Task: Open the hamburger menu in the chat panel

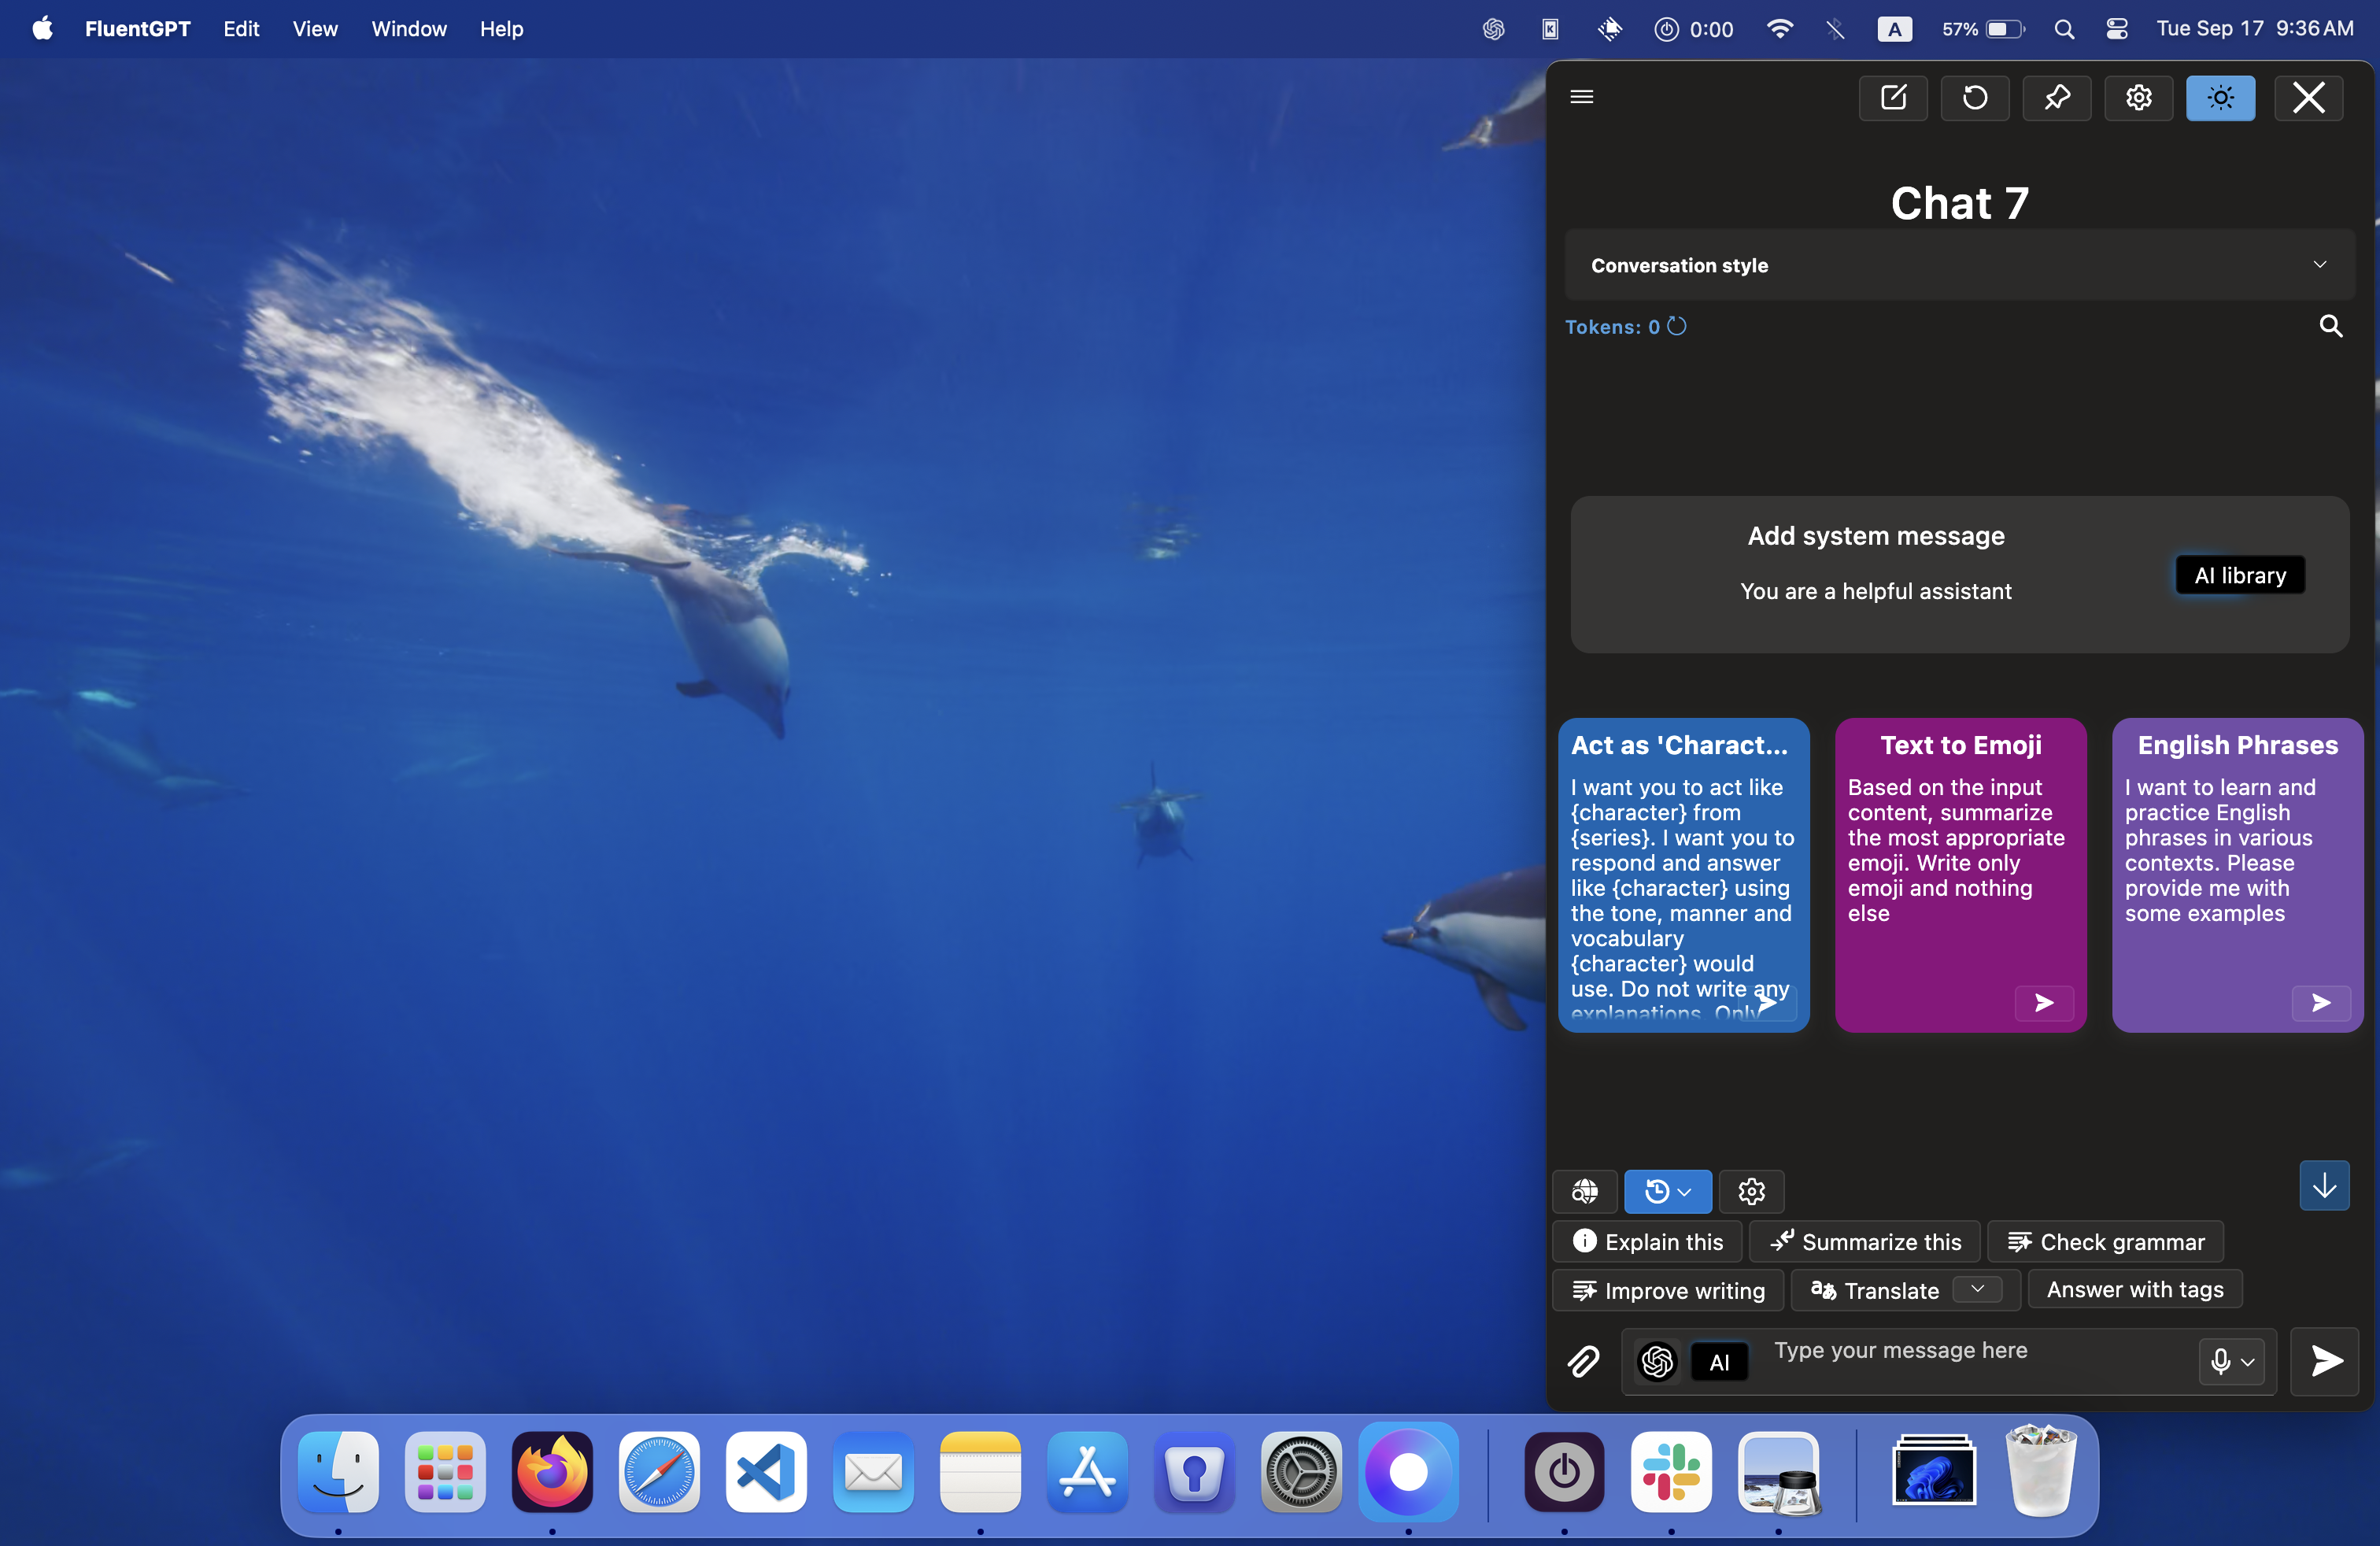Action: click(x=1582, y=97)
